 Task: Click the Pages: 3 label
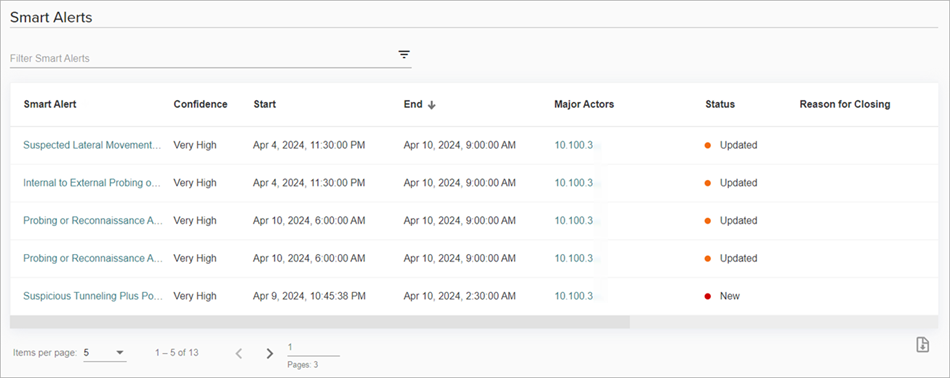pos(303,365)
